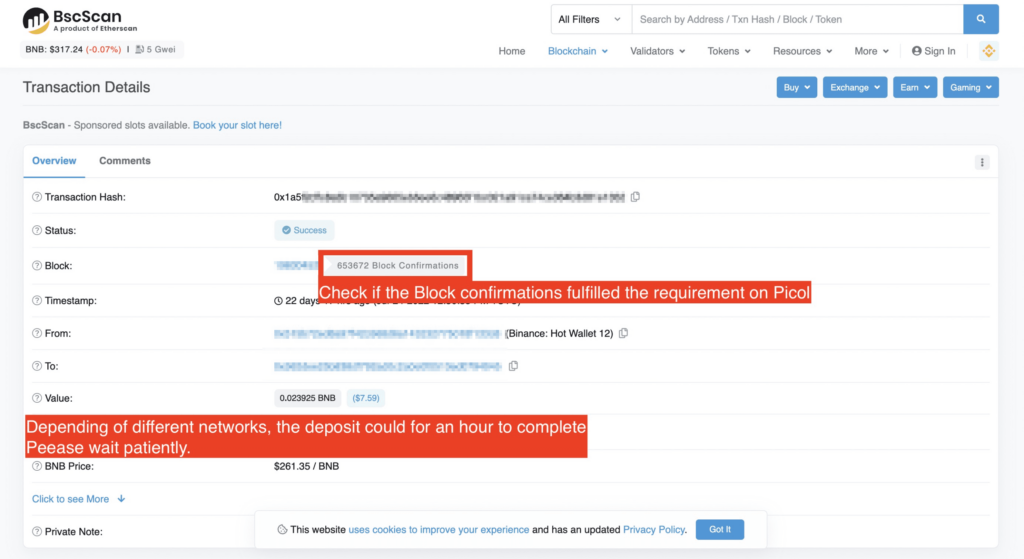1024x559 pixels.
Task: Open the three-dot options menu on the overview card
Action: (982, 162)
